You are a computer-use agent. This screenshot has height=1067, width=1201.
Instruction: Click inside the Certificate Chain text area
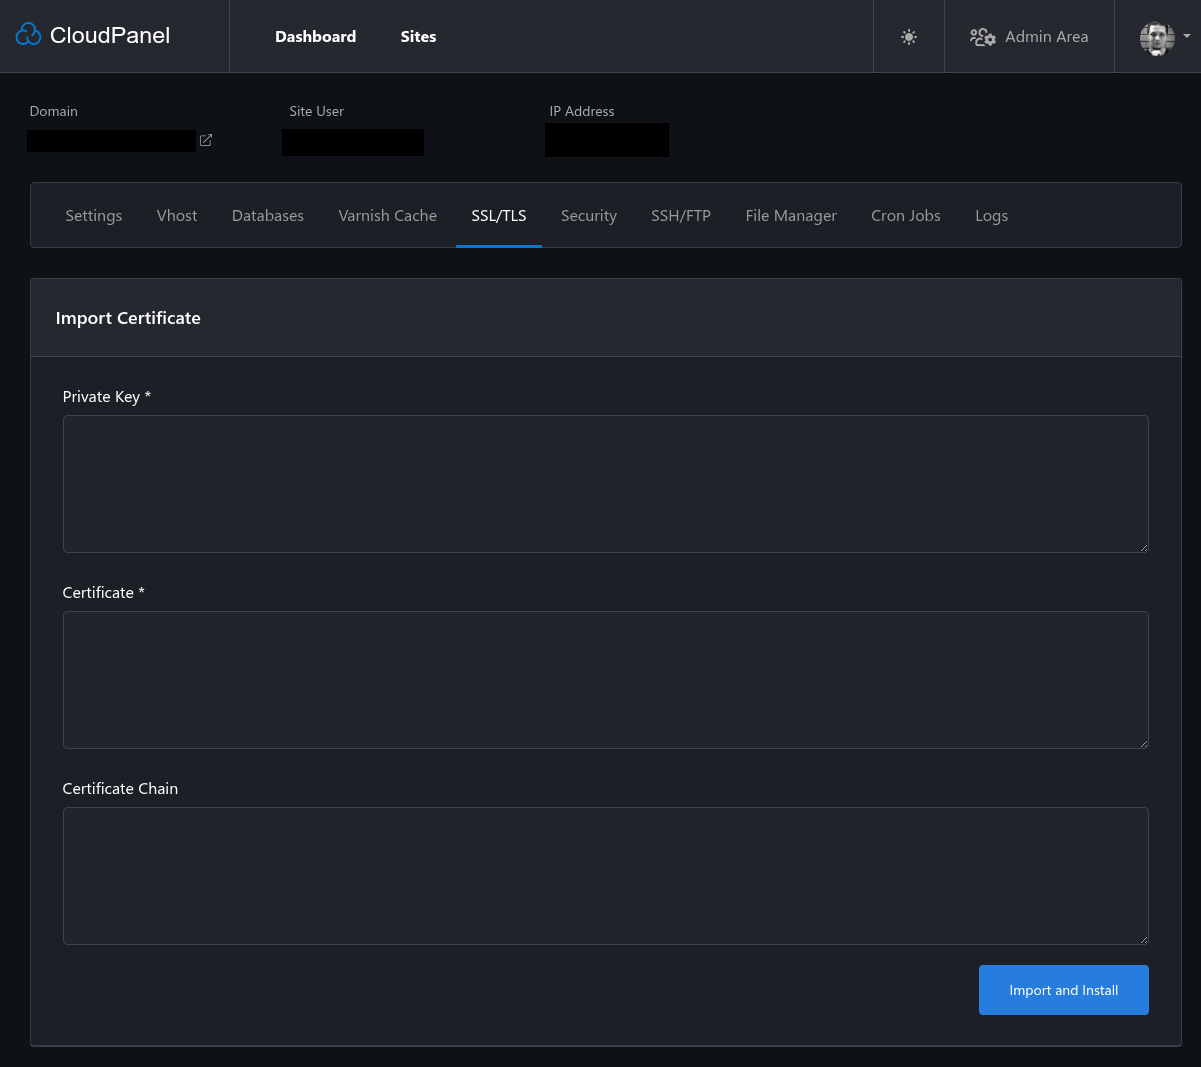click(605, 875)
